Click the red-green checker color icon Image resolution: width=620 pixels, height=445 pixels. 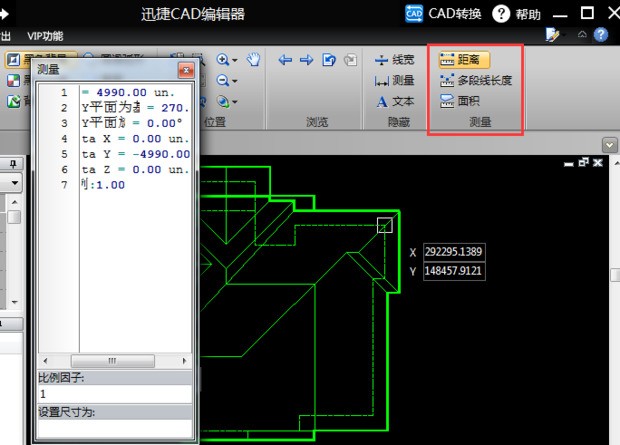pos(13,80)
